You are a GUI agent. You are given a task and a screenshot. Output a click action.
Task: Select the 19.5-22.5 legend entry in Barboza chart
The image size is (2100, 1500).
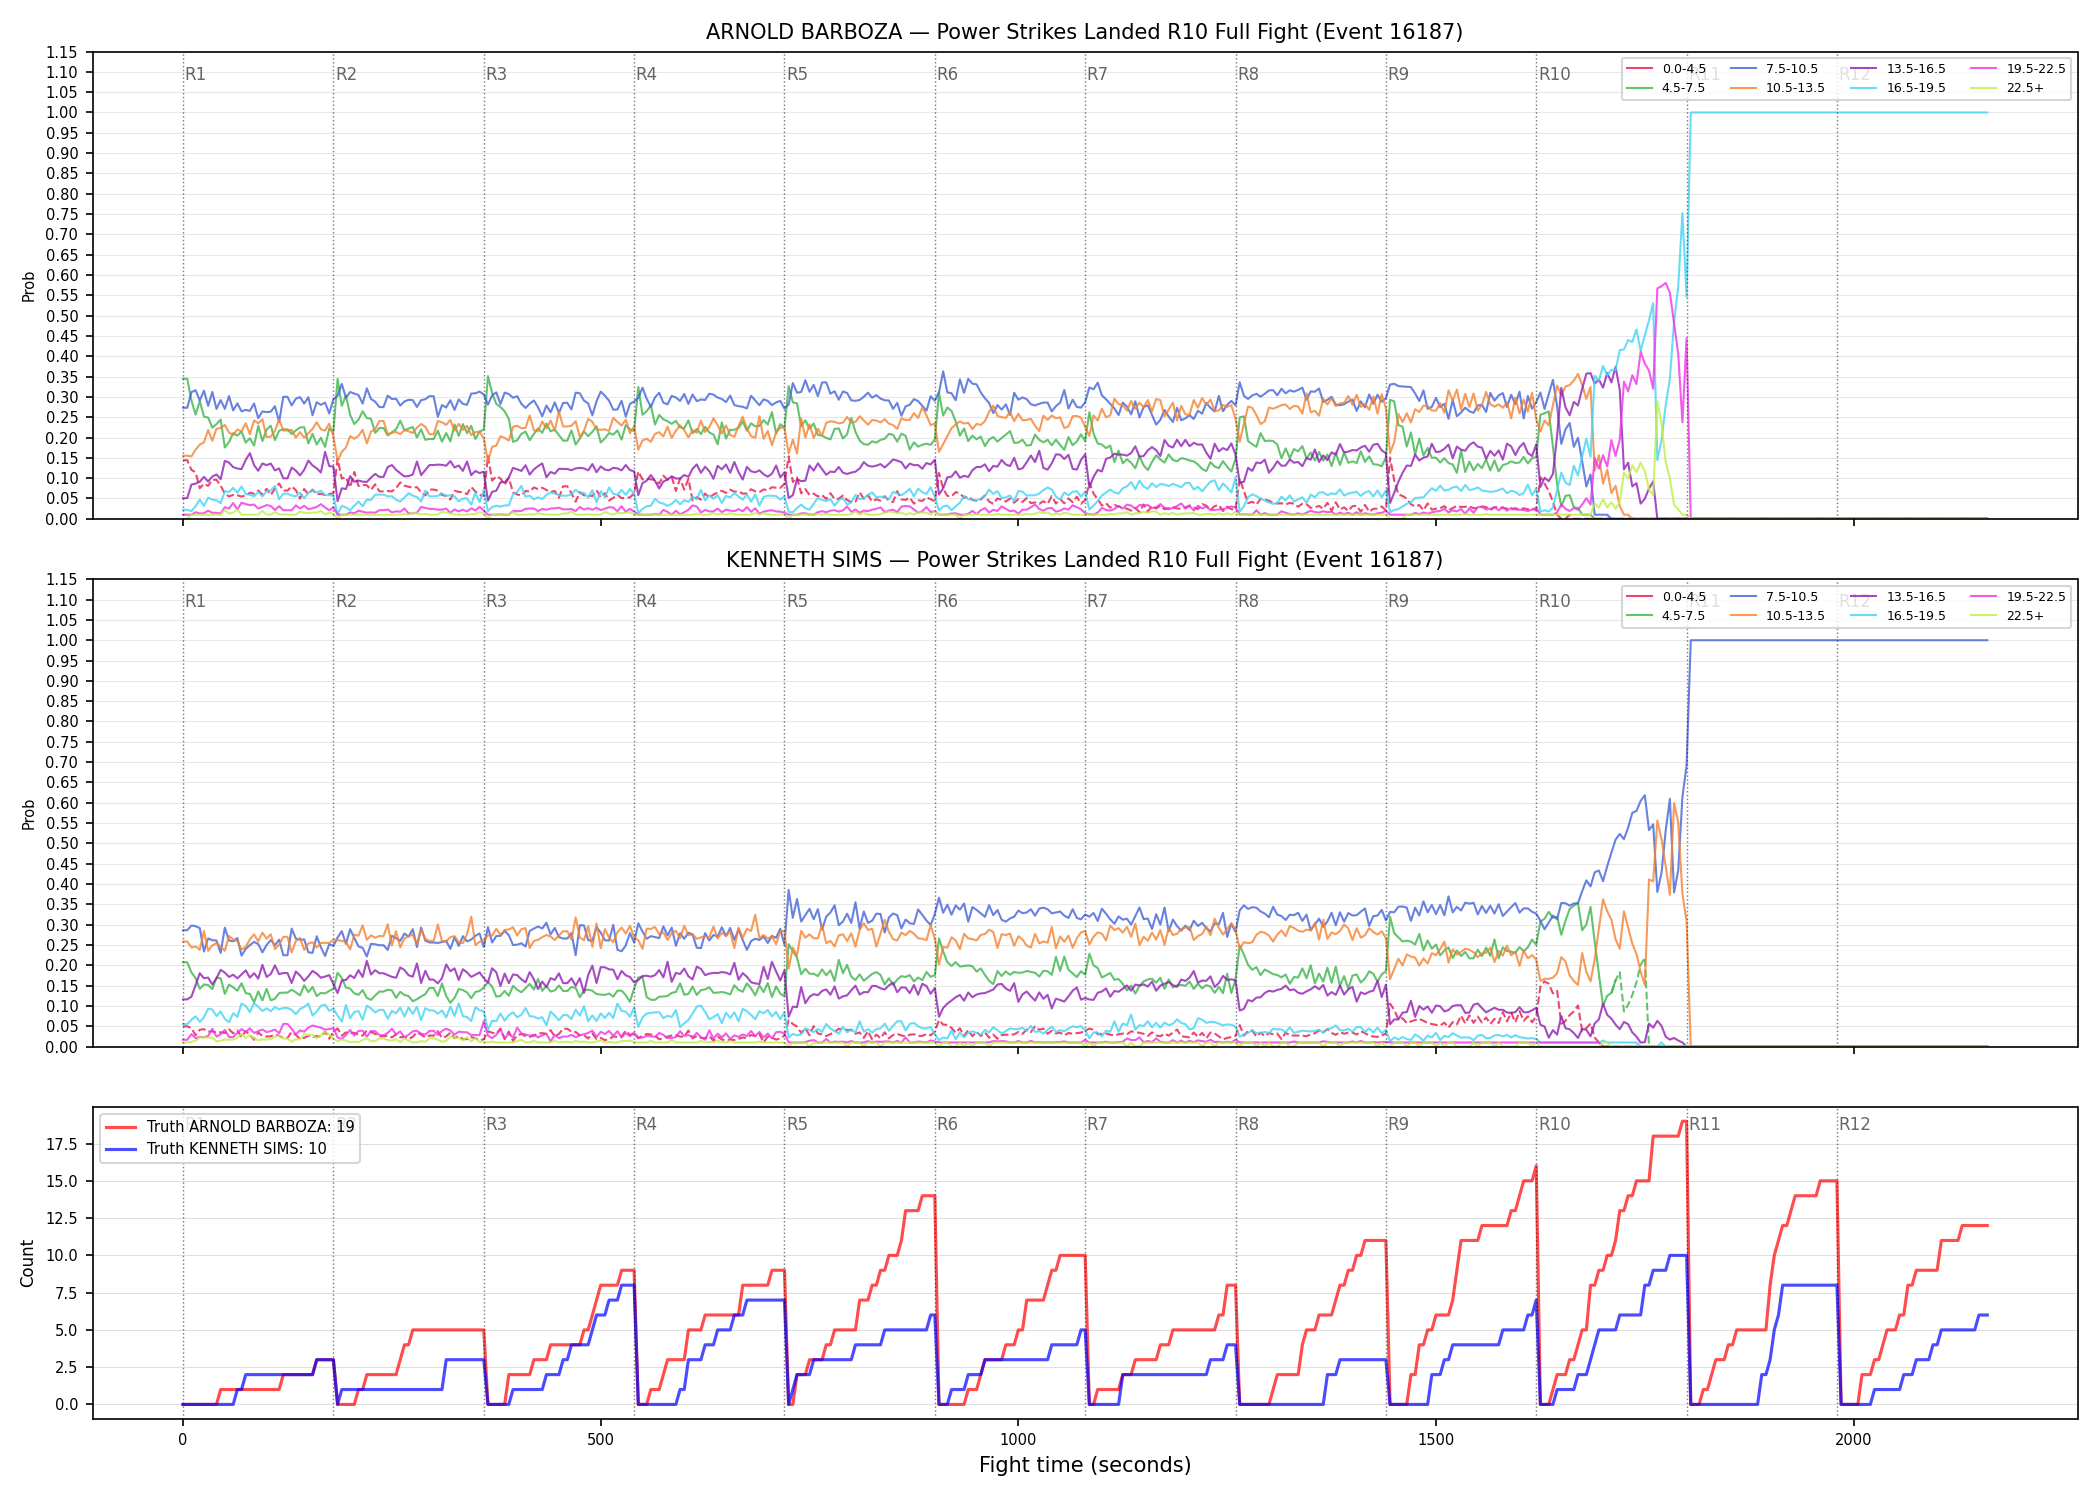point(2018,69)
